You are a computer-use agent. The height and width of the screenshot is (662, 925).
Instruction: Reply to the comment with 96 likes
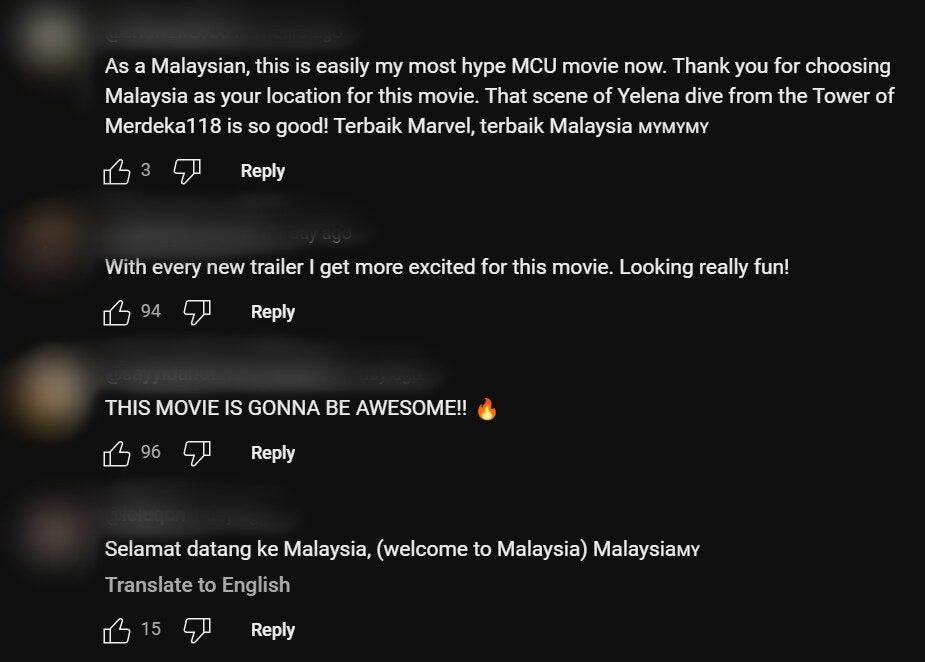click(273, 453)
